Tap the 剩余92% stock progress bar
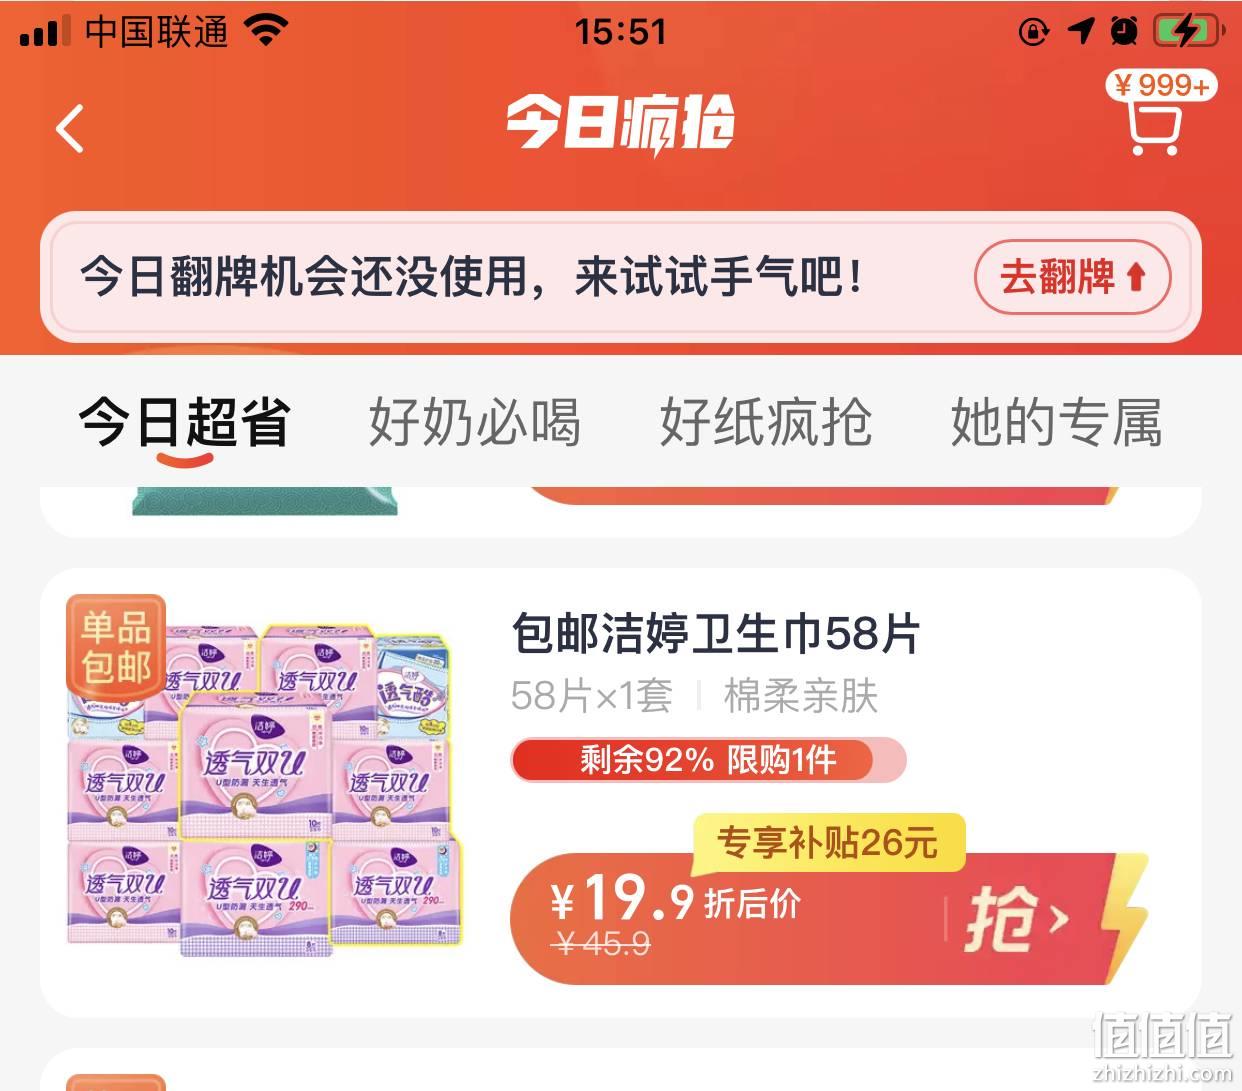 (708, 760)
